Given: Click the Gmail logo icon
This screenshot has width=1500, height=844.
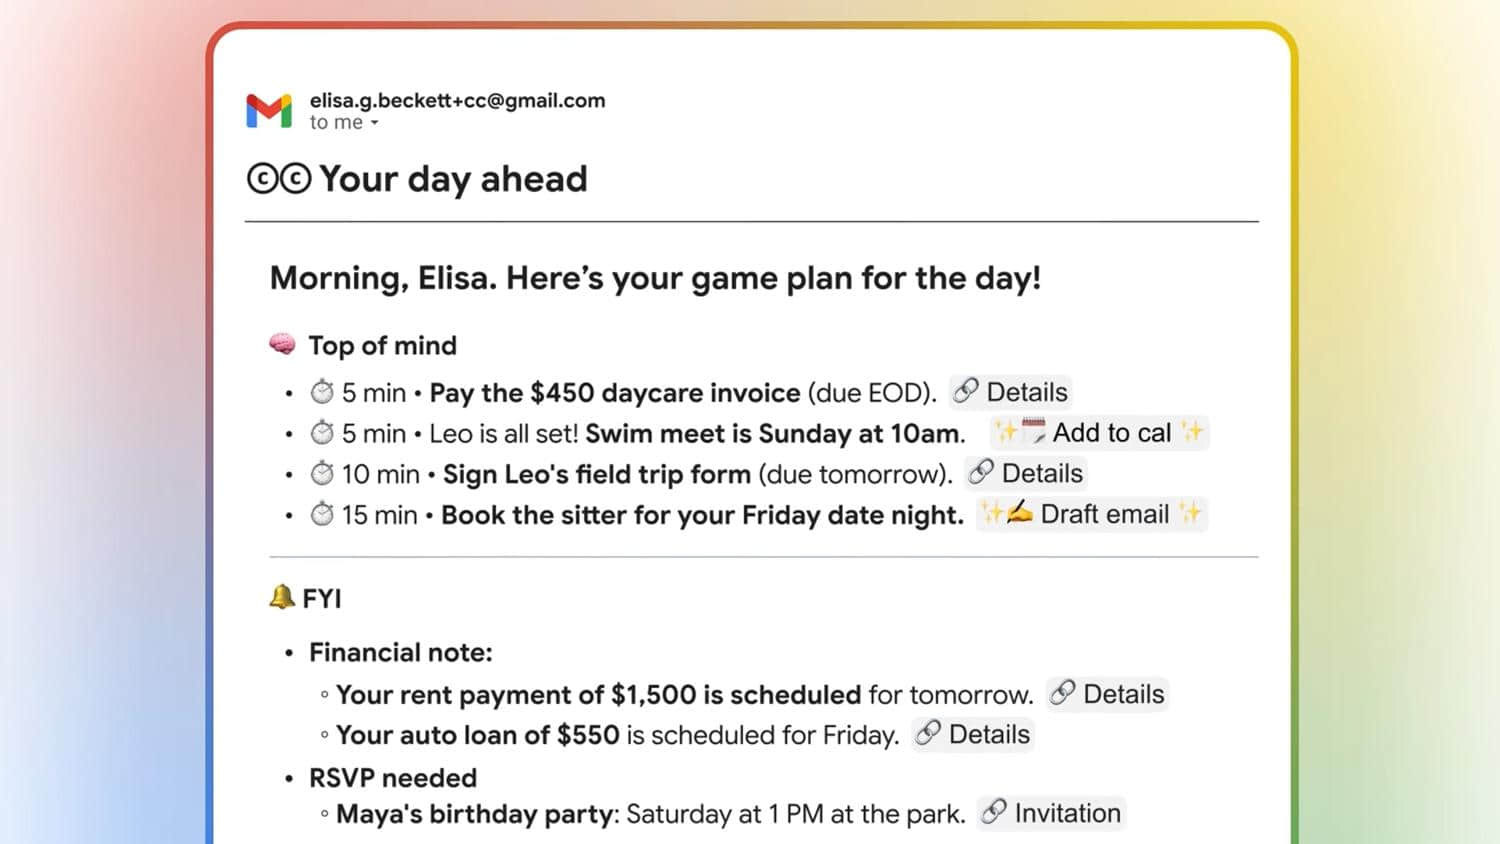Looking at the screenshot, I should 269,110.
